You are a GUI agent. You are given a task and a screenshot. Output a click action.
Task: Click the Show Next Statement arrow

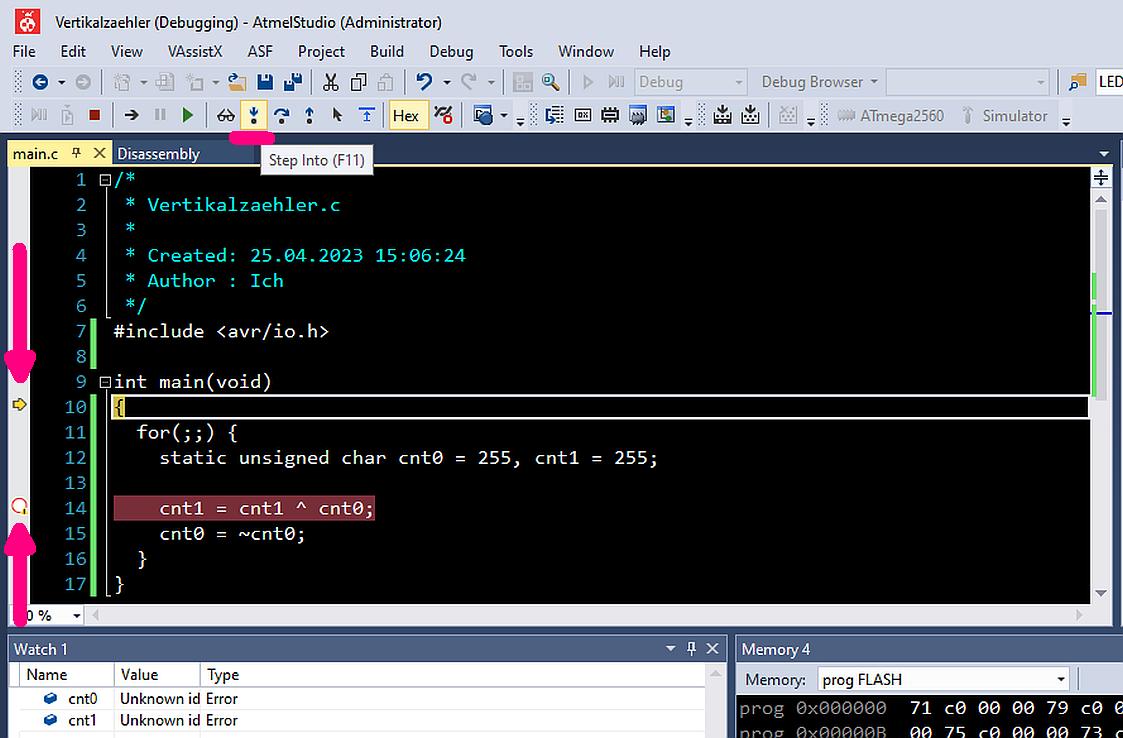(131, 115)
